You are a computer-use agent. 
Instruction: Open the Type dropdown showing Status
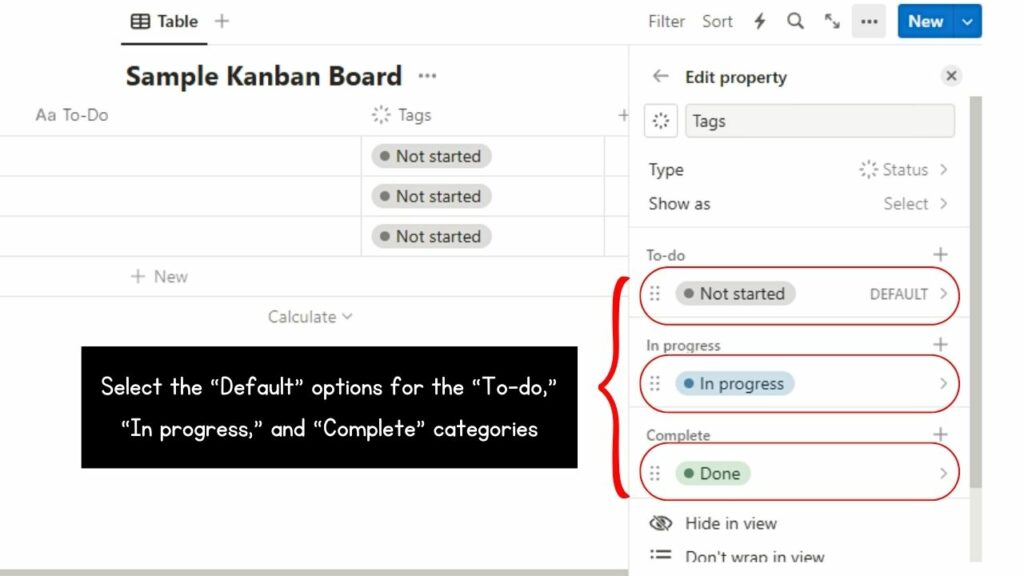(x=900, y=169)
